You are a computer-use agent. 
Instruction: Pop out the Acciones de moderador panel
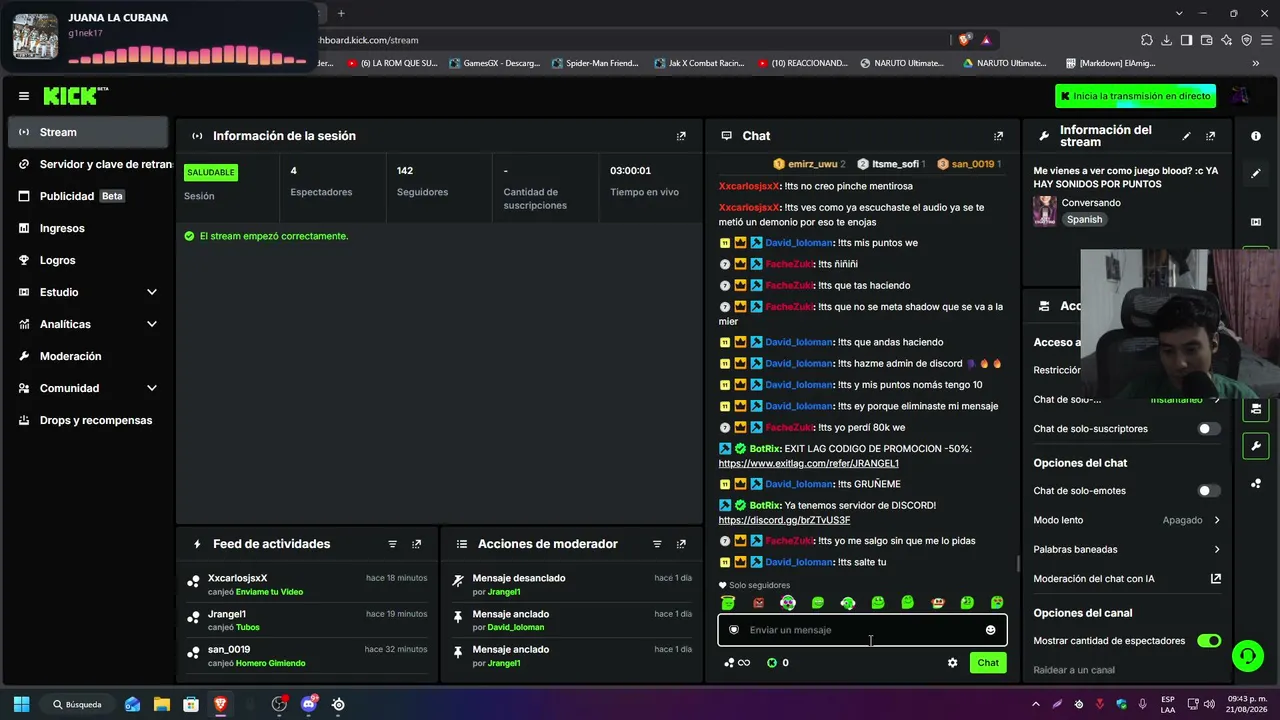point(681,544)
